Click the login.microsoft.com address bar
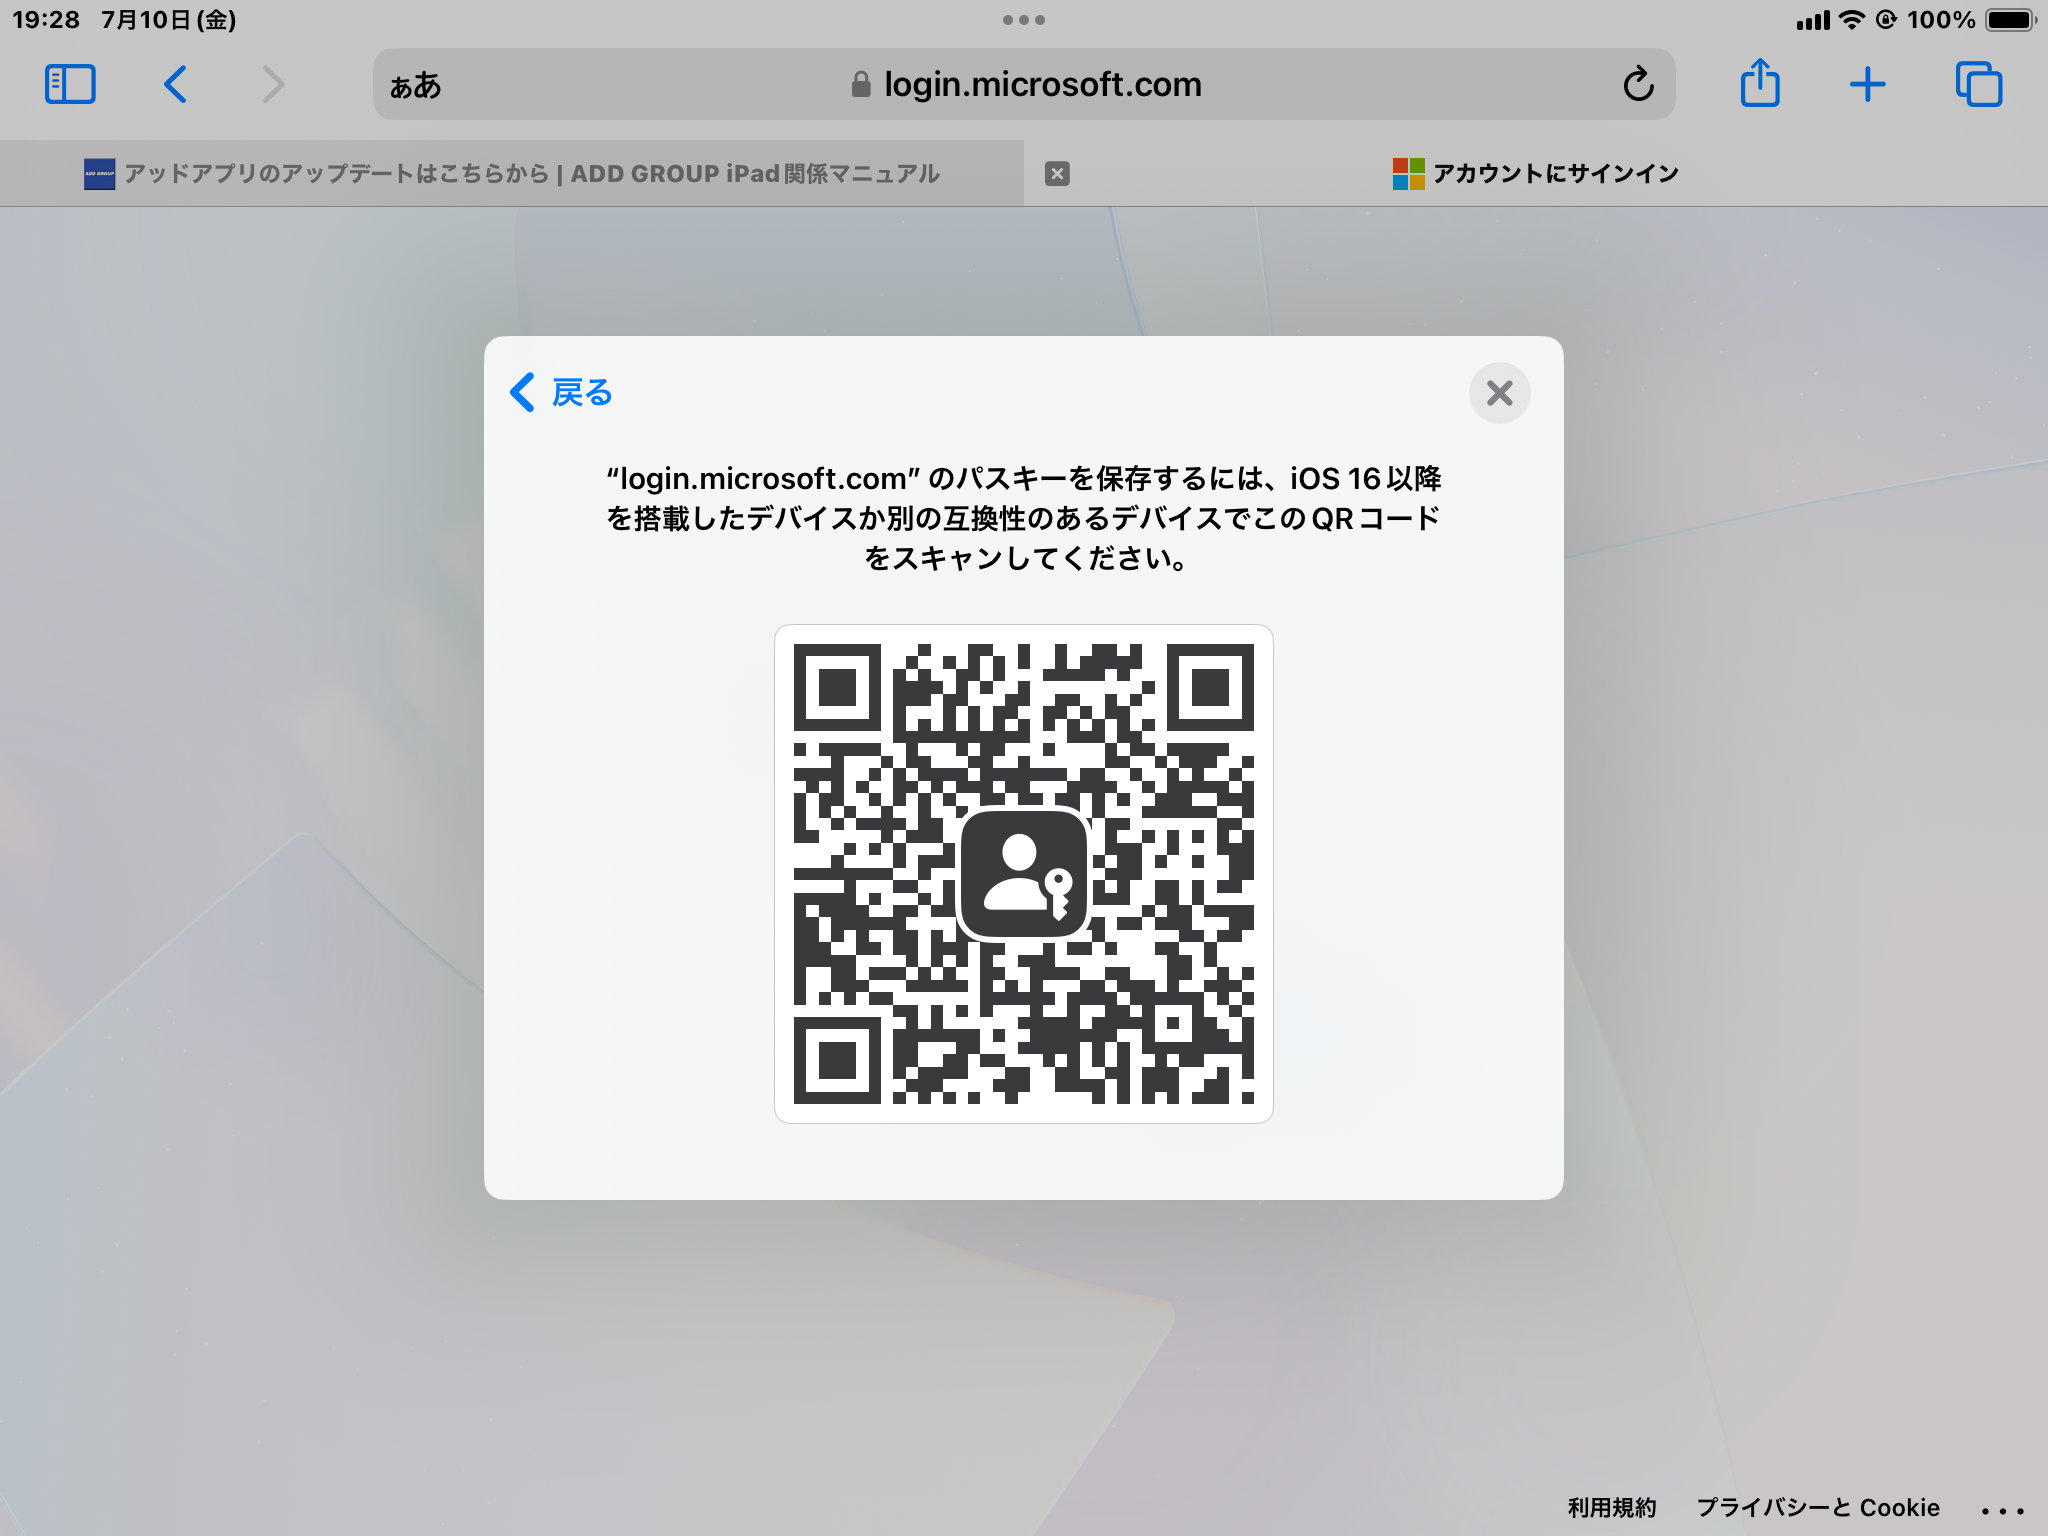2048x1536 pixels. 1024,85
